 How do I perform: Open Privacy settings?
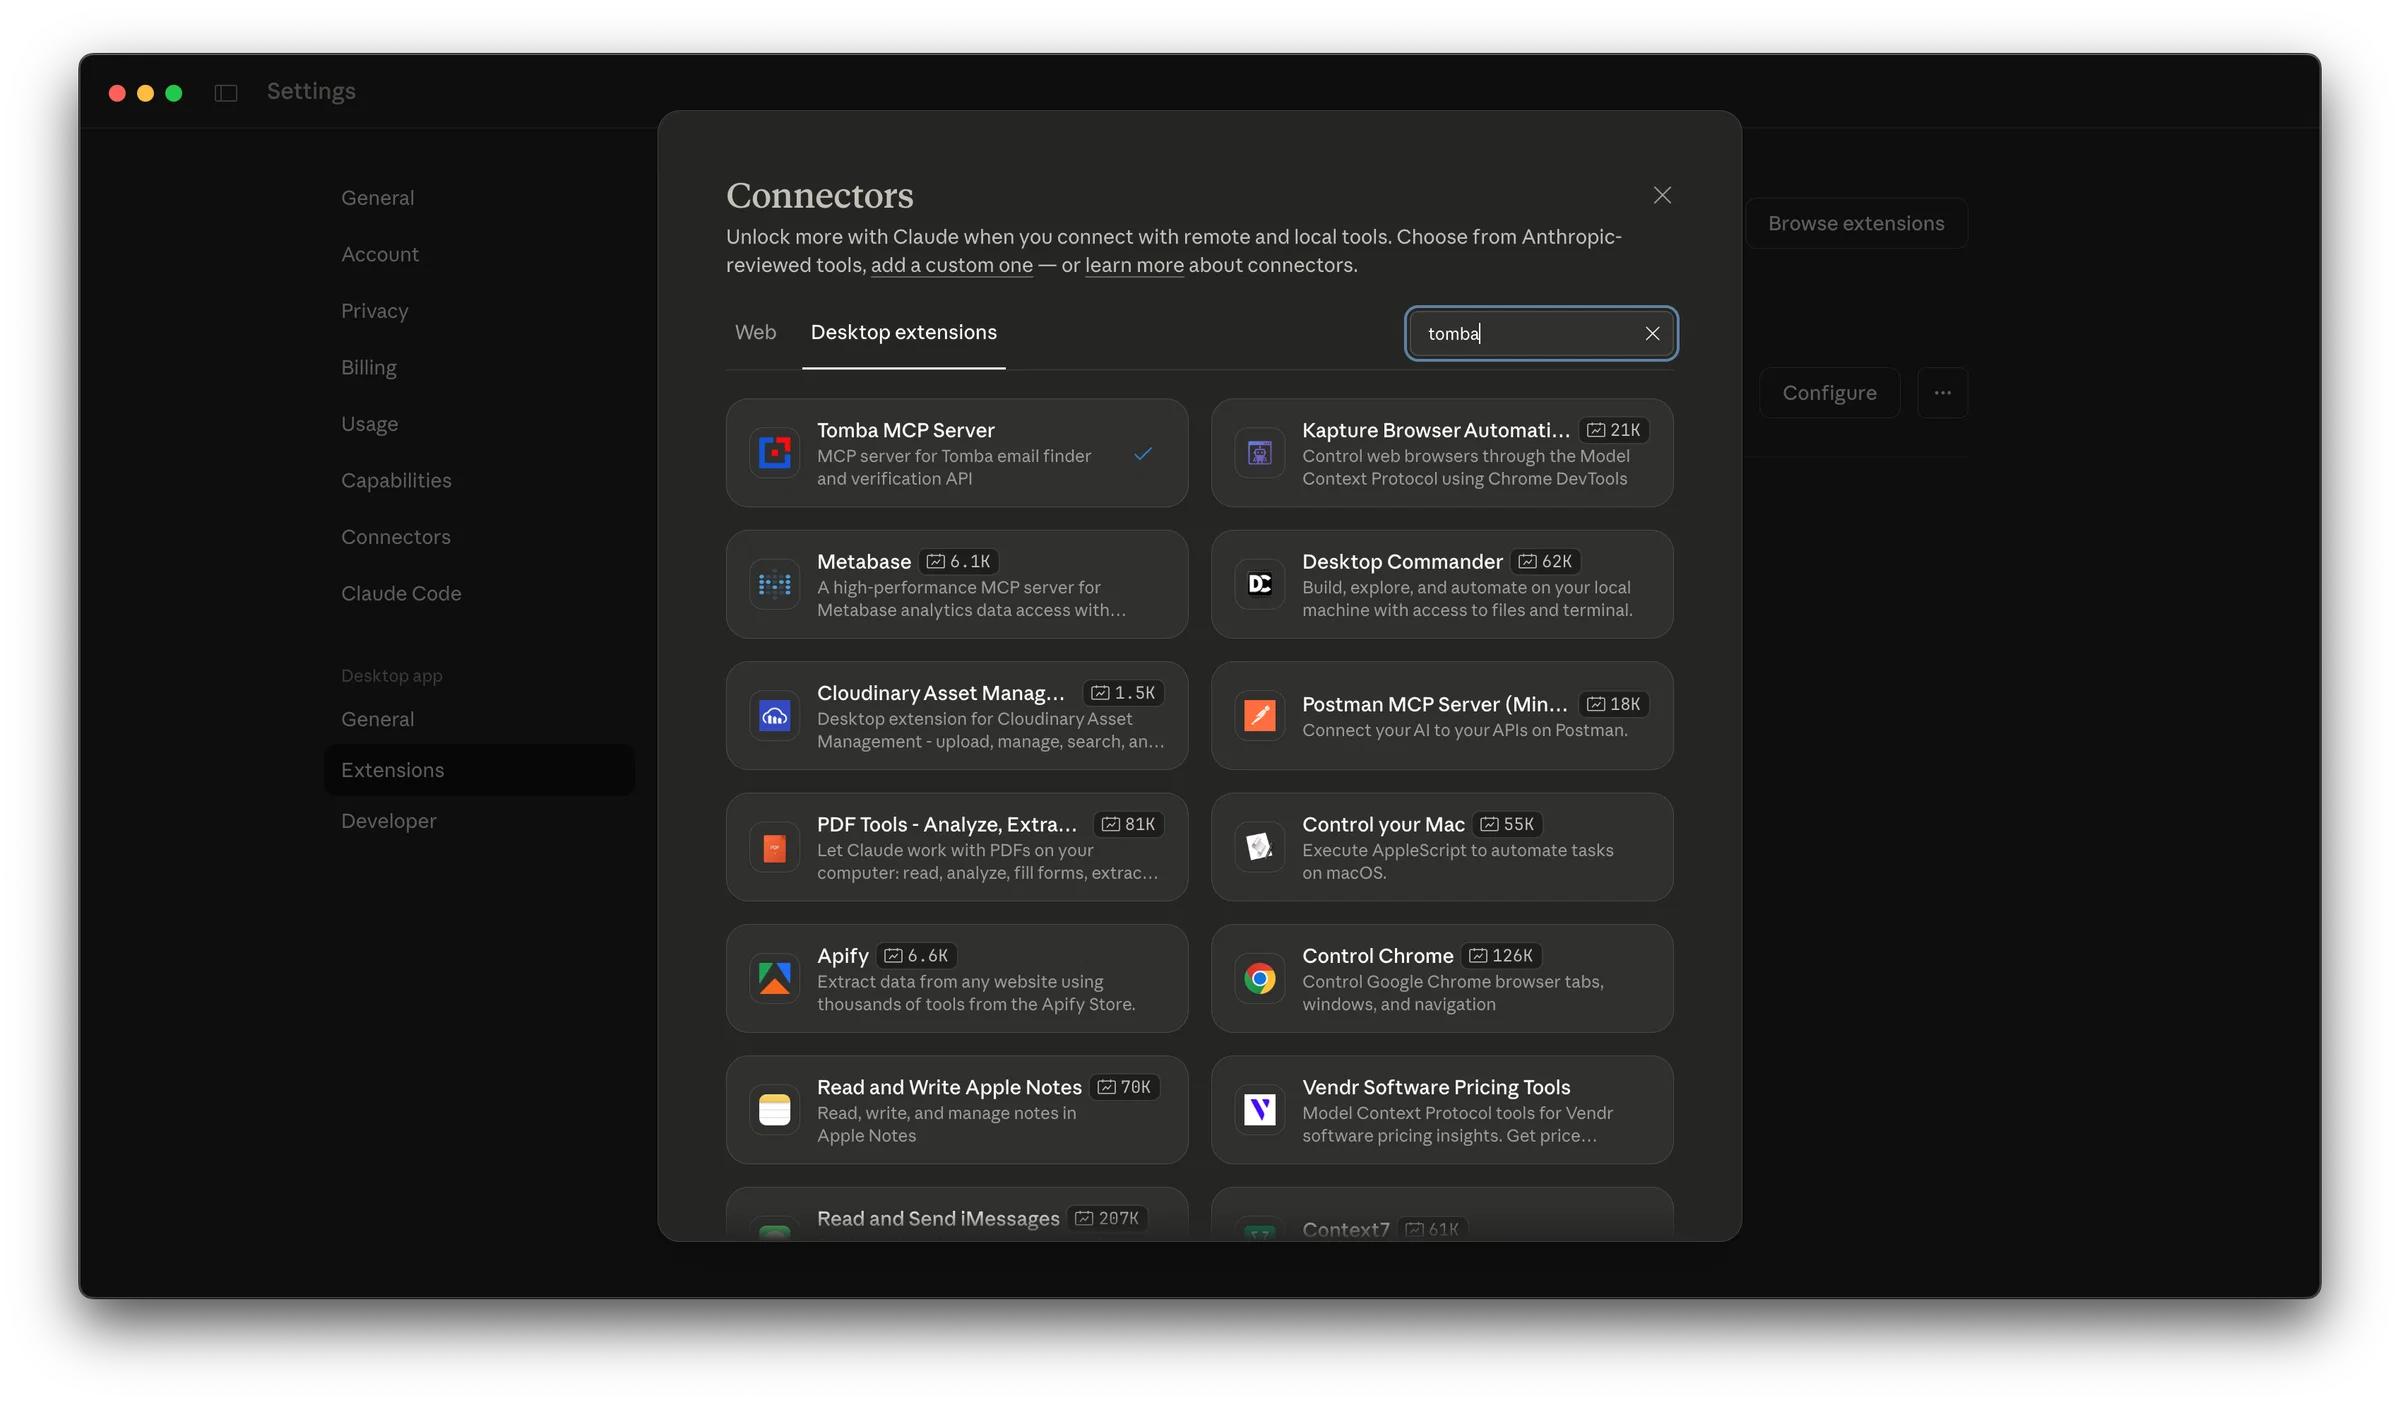(x=374, y=311)
